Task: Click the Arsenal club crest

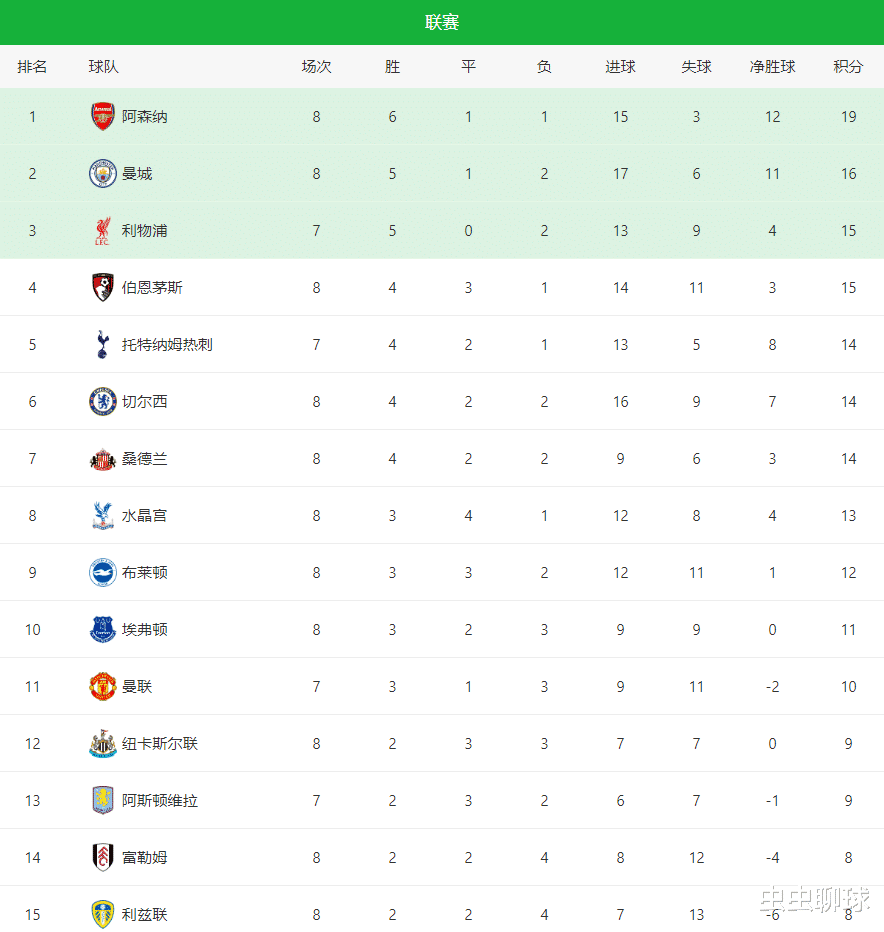Action: pos(103,117)
